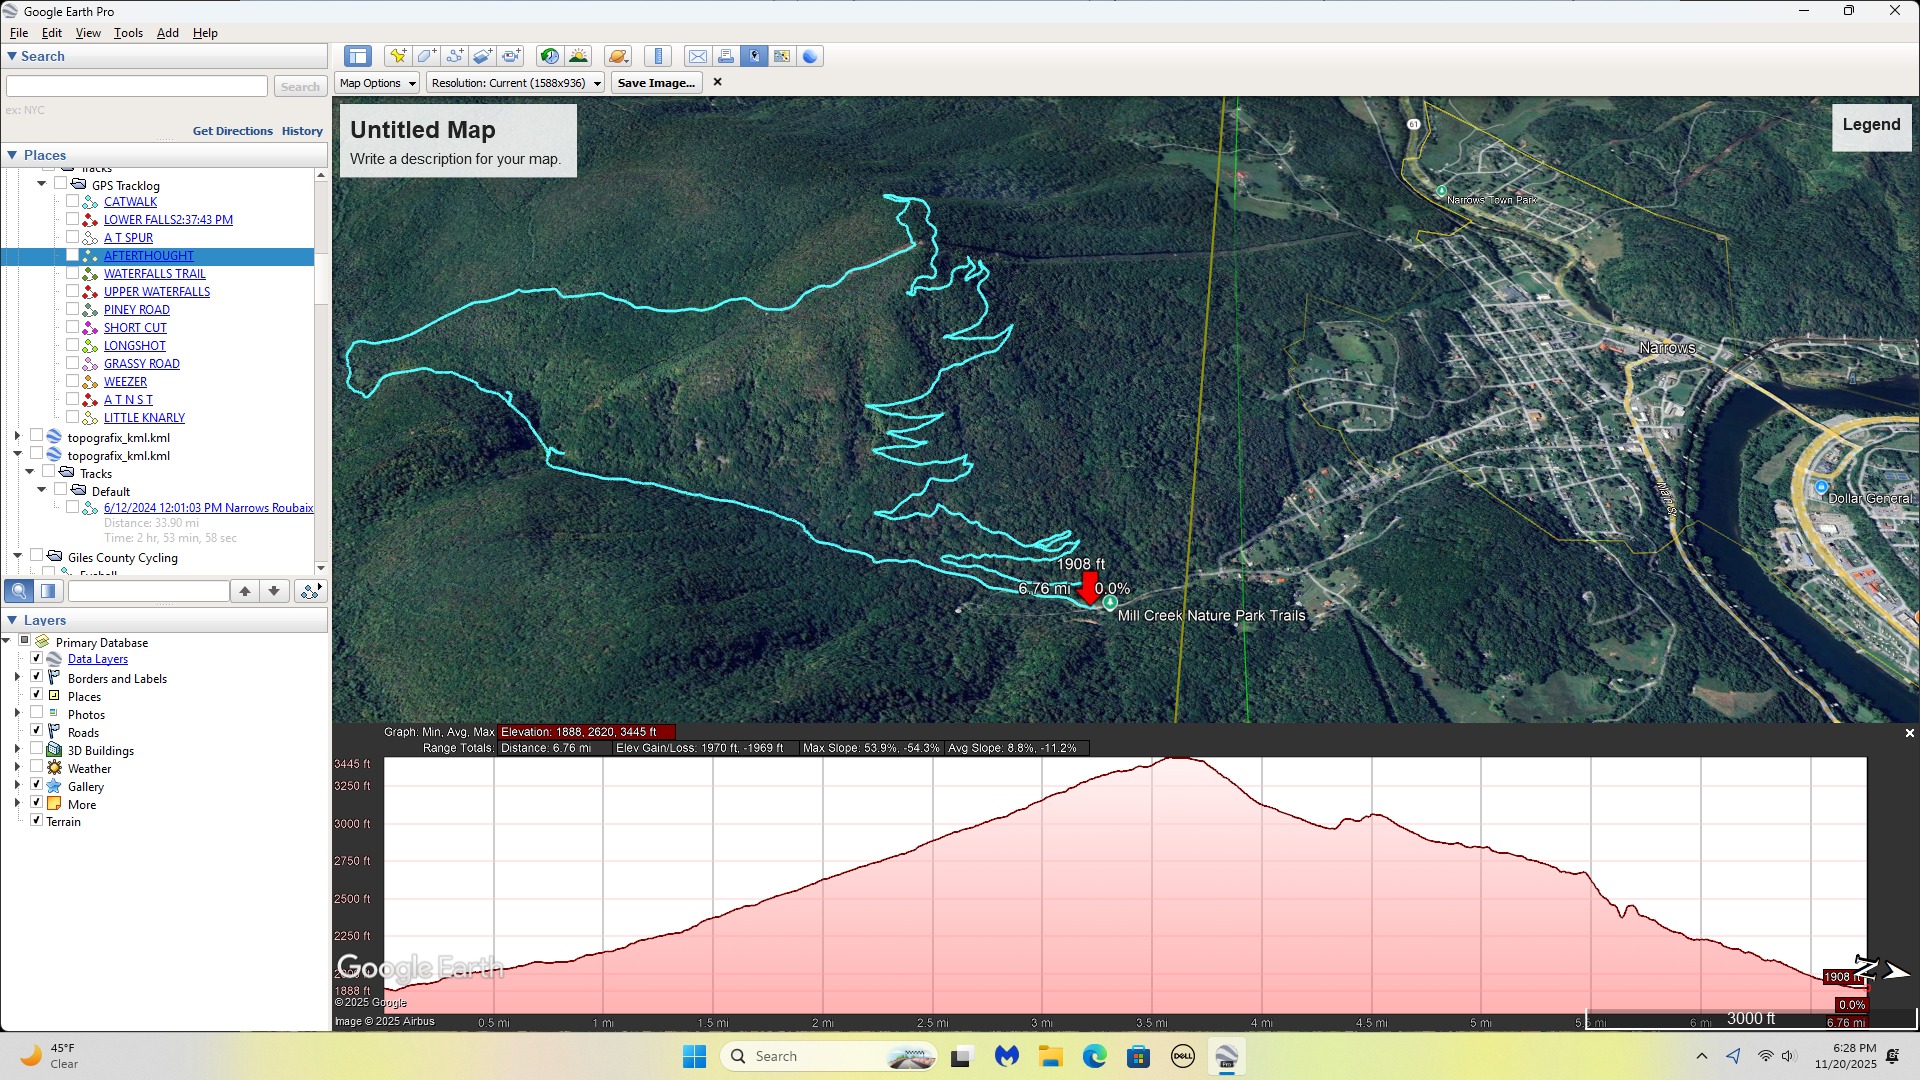The image size is (1920, 1080).
Task: Expand the Weather layer node
Action: (17, 767)
